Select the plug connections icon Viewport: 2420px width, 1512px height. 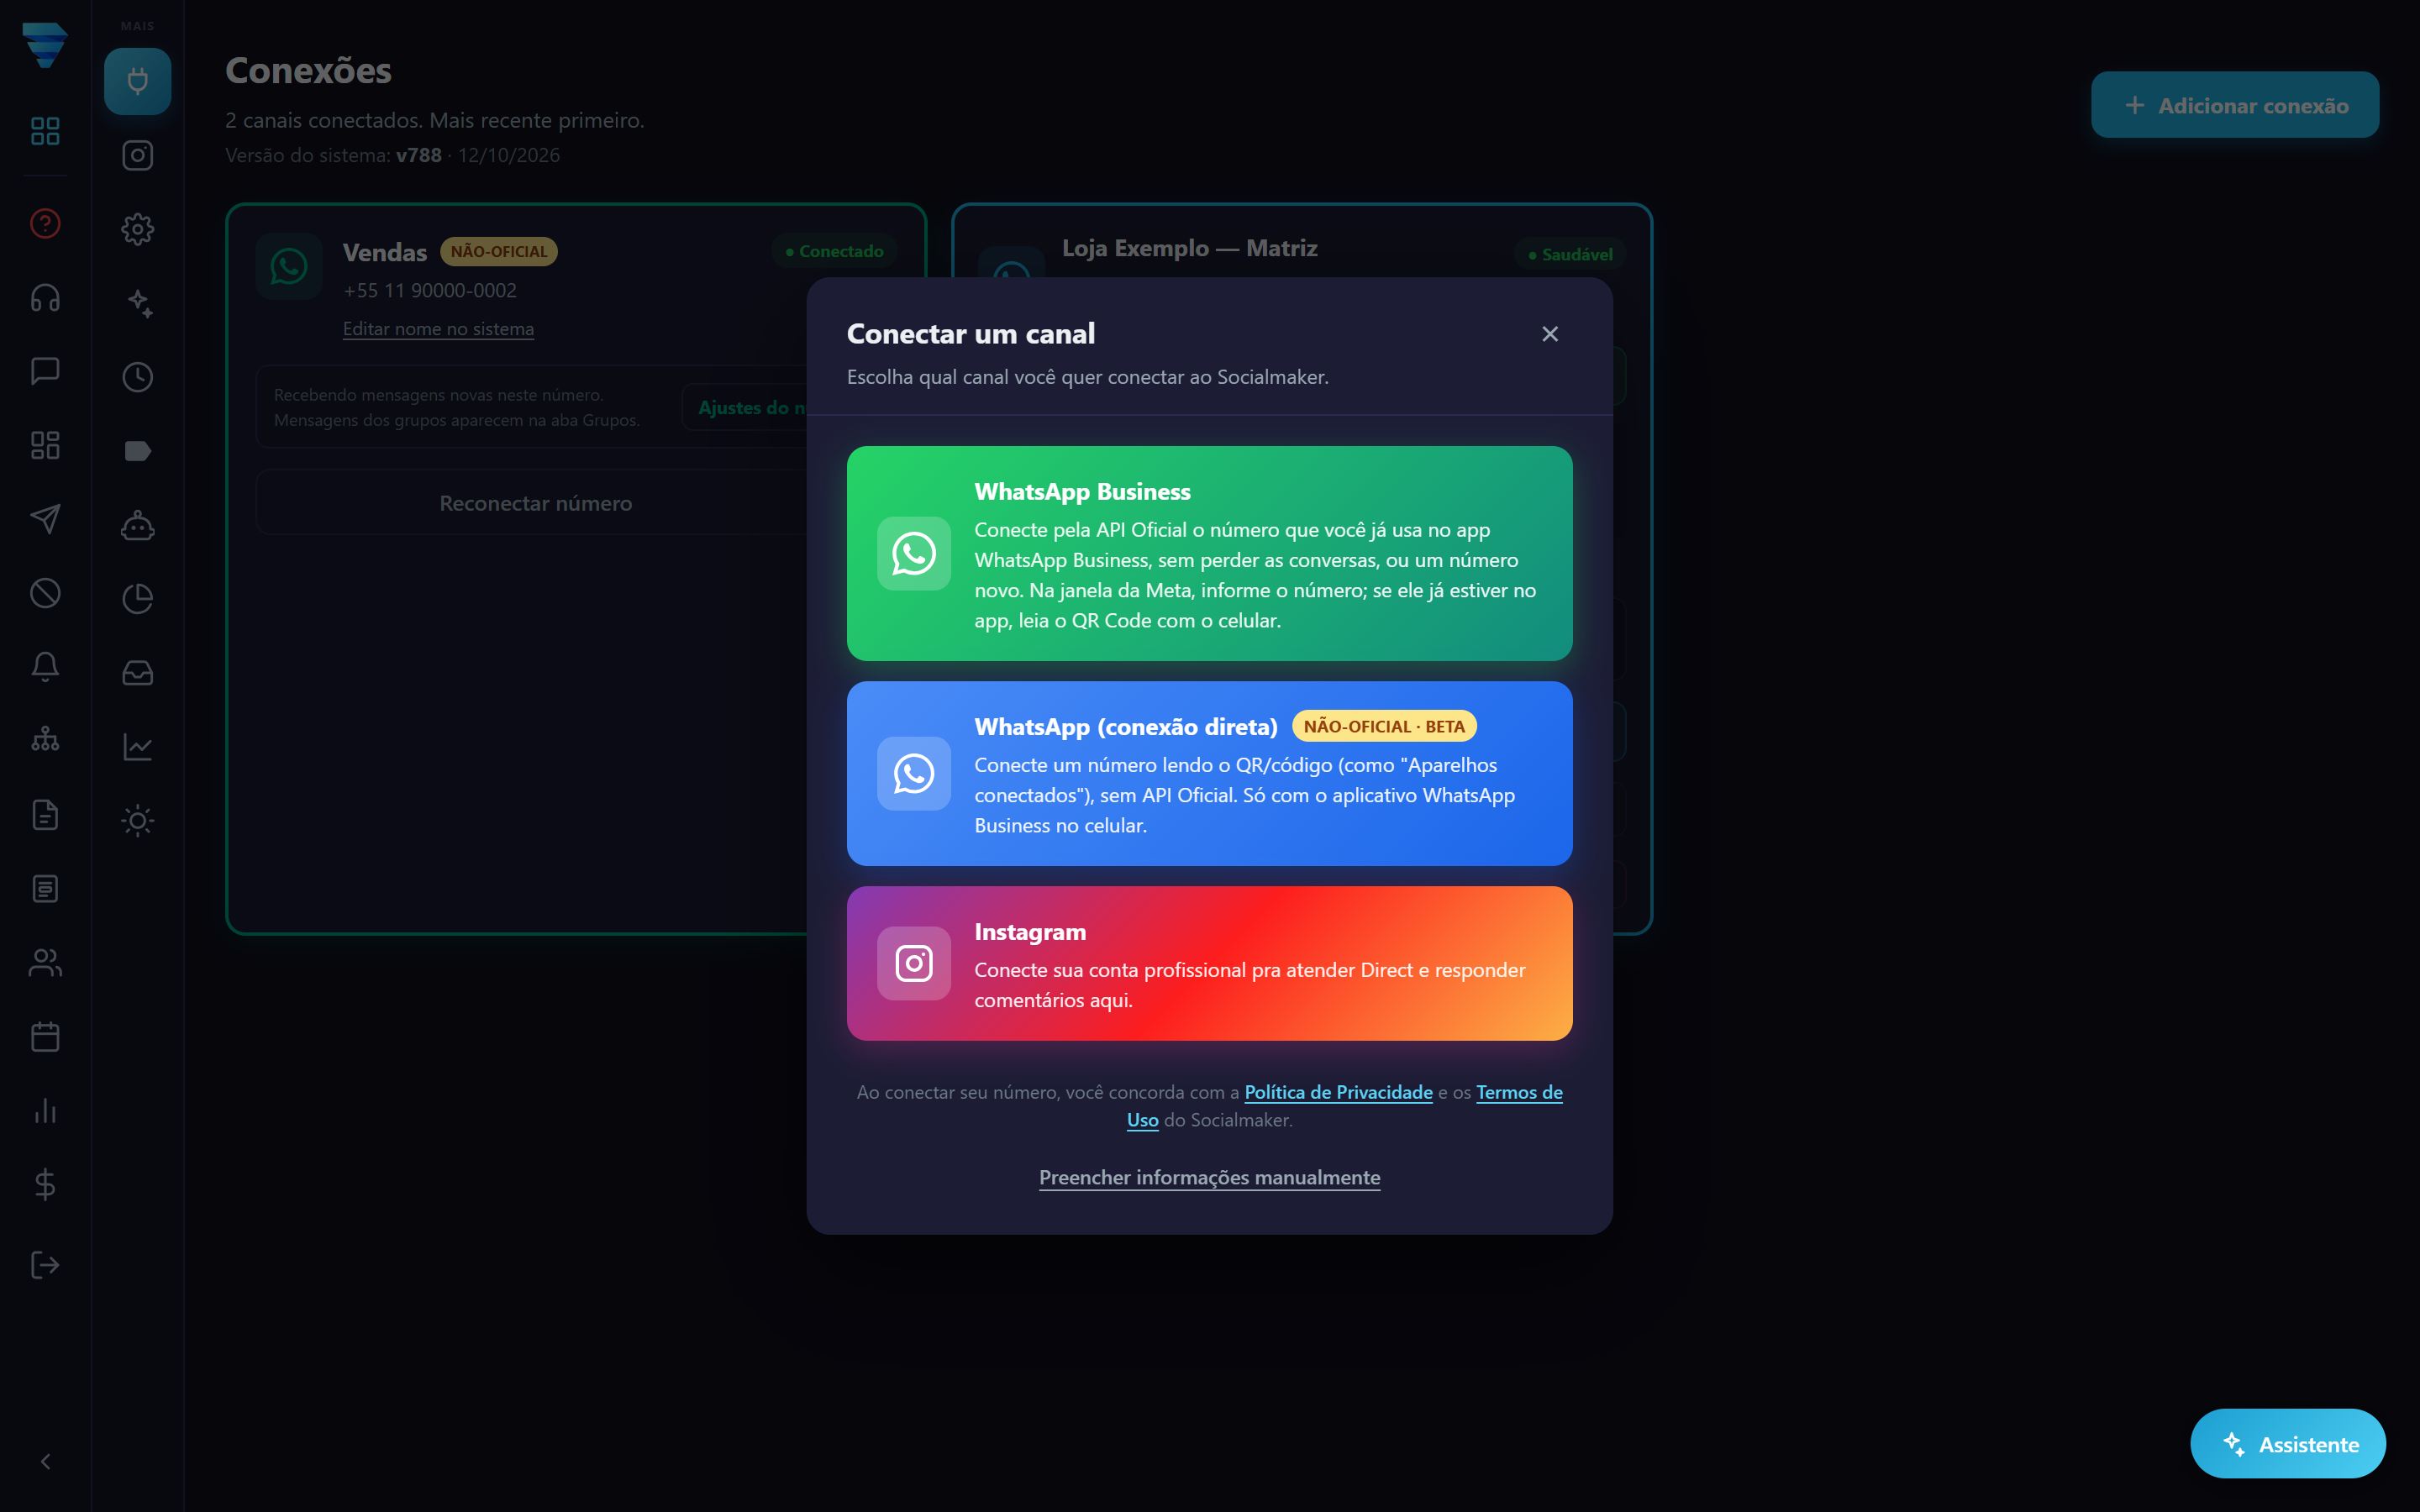tap(138, 81)
